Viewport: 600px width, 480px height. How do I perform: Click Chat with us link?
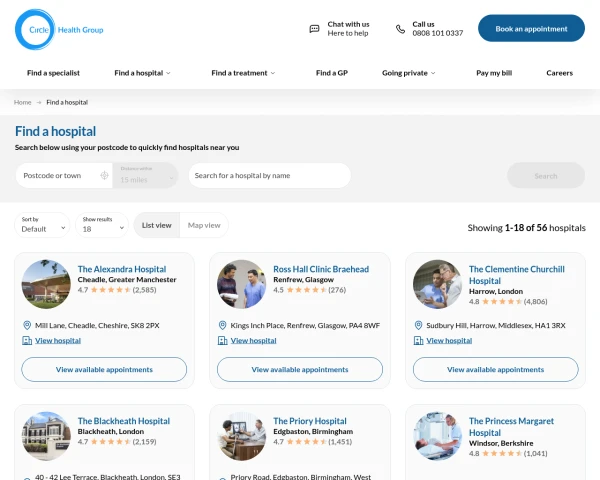pyautogui.click(x=348, y=29)
